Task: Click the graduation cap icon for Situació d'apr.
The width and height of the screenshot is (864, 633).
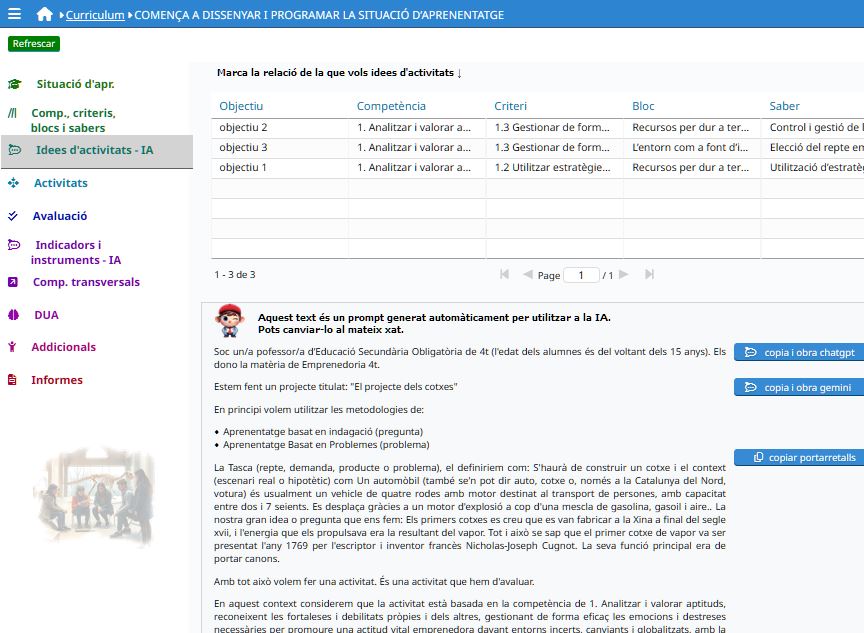Action: [14, 84]
